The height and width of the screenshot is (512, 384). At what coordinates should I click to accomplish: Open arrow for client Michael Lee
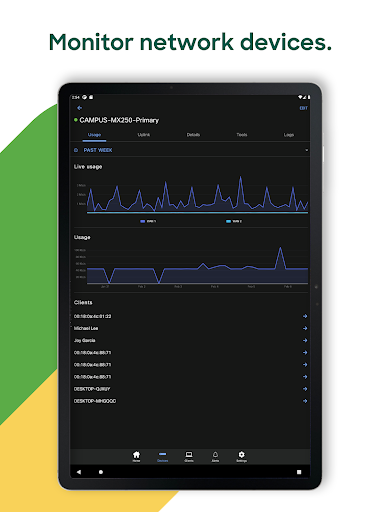pyautogui.click(x=305, y=328)
